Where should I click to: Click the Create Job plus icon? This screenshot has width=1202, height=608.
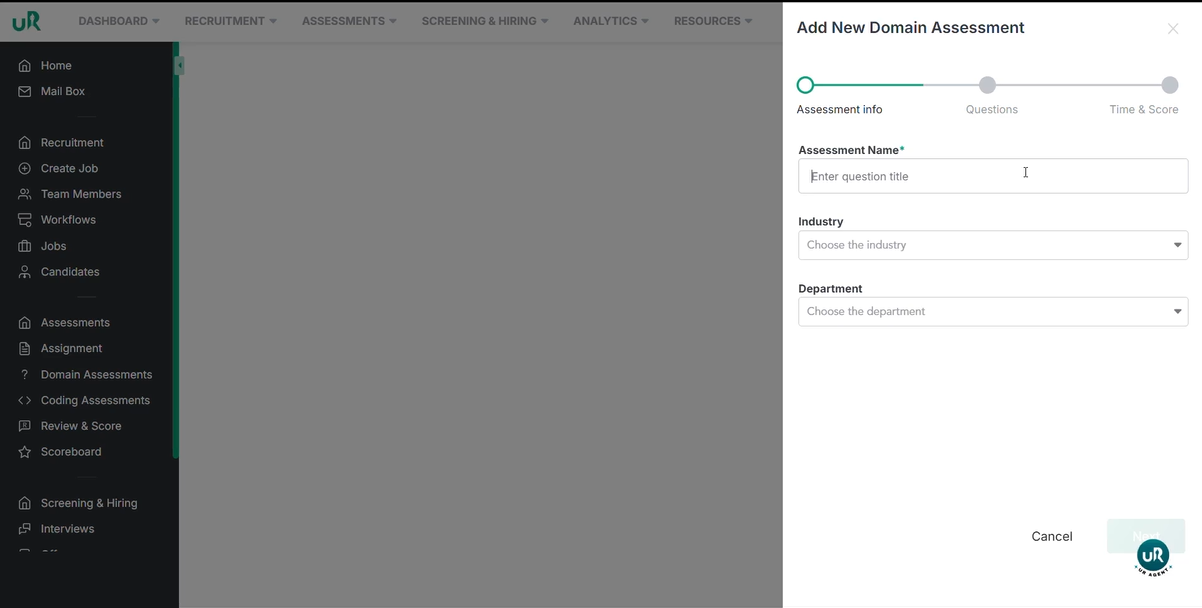[x=25, y=168]
